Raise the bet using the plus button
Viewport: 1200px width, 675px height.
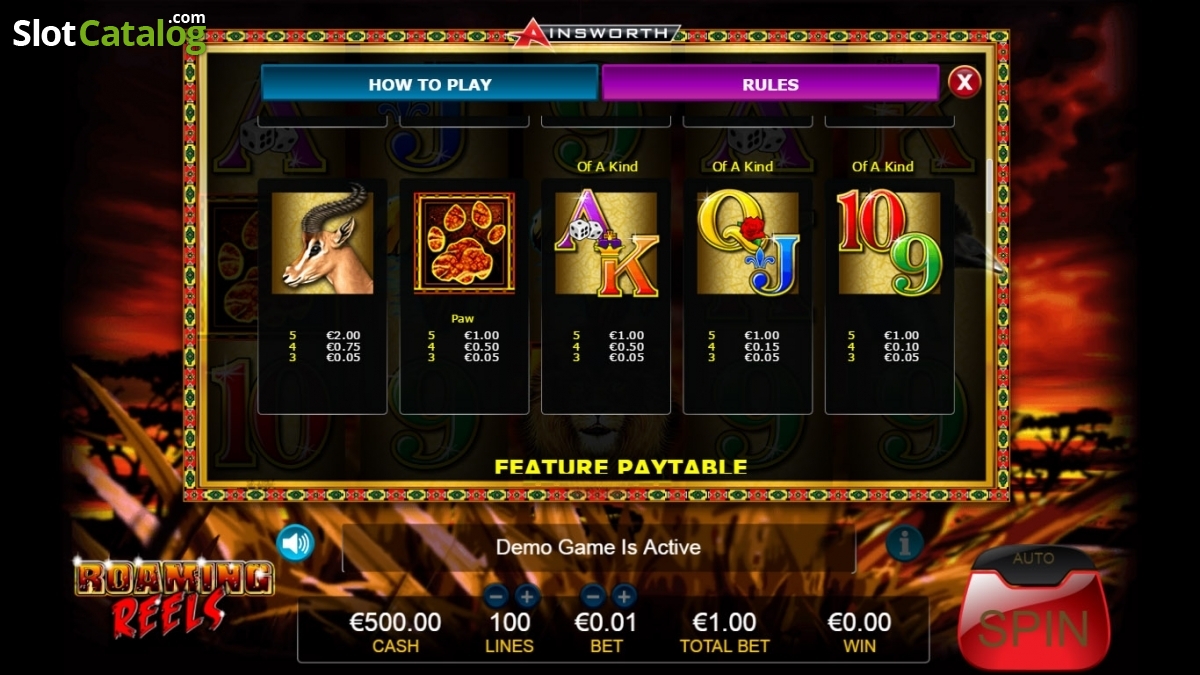coord(624,597)
